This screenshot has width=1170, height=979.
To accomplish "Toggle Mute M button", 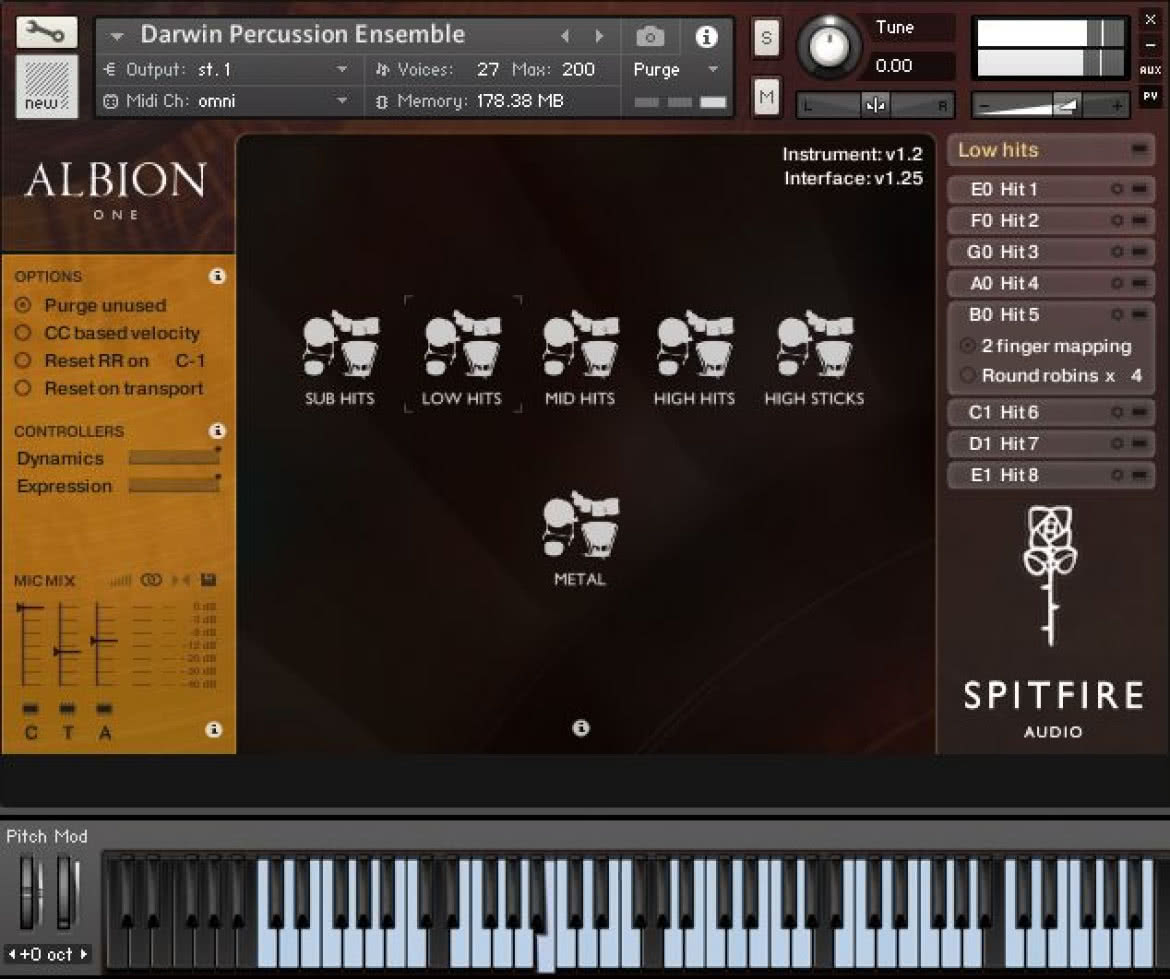I will pyautogui.click(x=766, y=96).
